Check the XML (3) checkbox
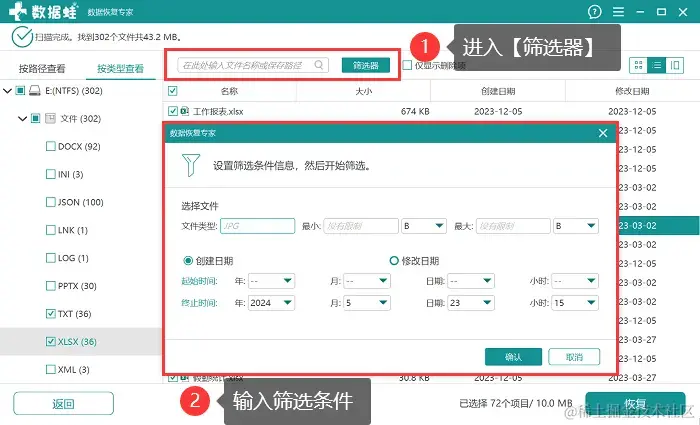Image resolution: width=700 pixels, height=425 pixels. click(x=51, y=370)
